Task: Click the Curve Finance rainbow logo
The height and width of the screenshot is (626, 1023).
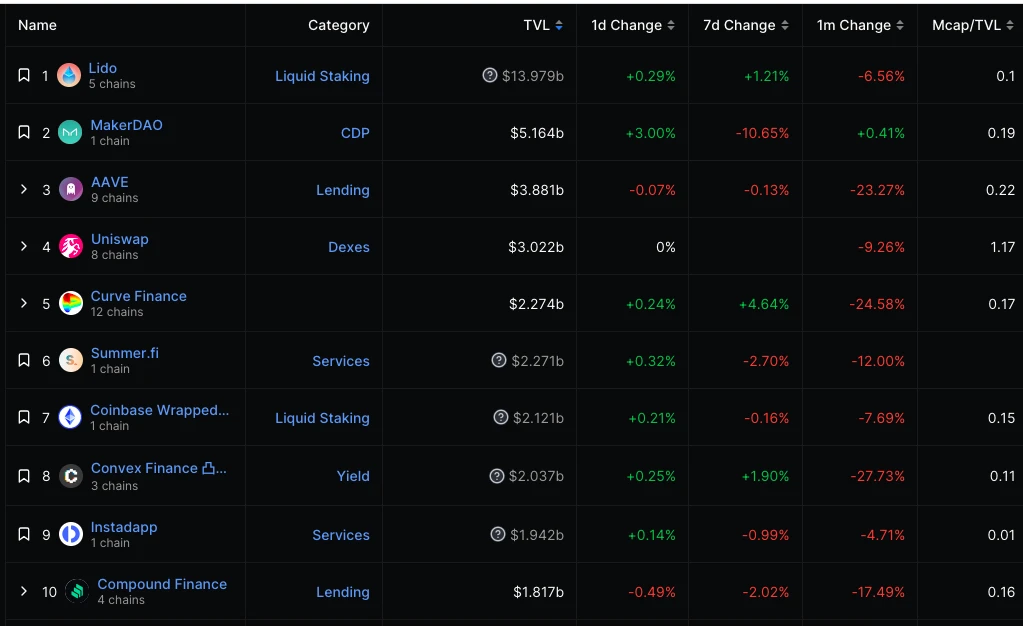Action: (70, 304)
